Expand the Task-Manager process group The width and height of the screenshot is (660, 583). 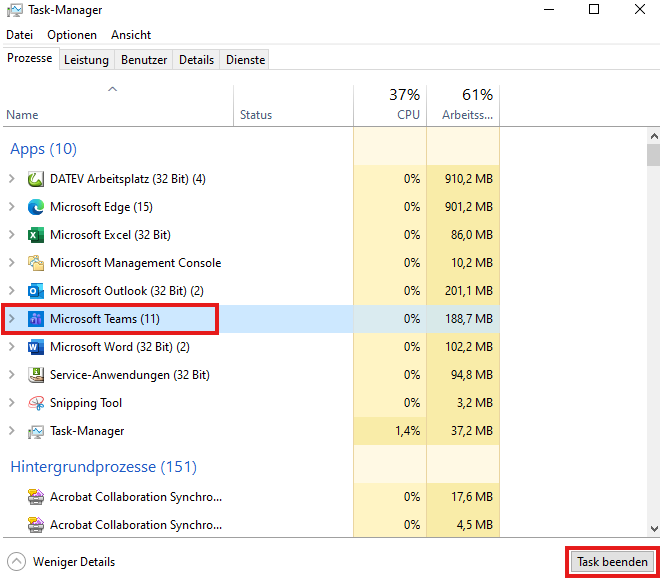(12, 431)
